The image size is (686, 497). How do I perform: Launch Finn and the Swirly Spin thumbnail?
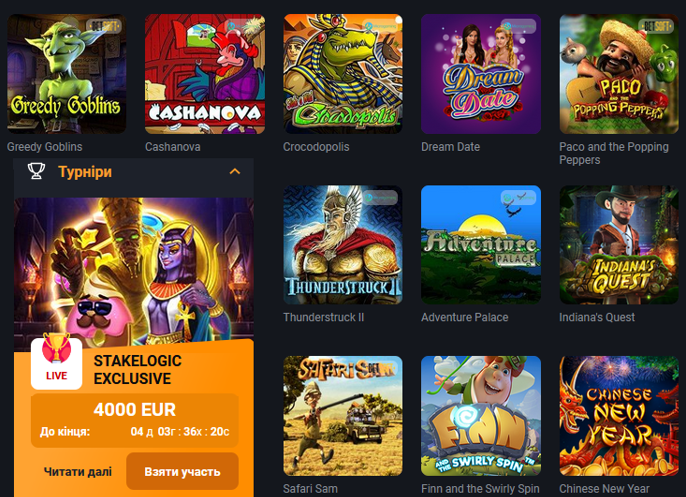pos(481,416)
